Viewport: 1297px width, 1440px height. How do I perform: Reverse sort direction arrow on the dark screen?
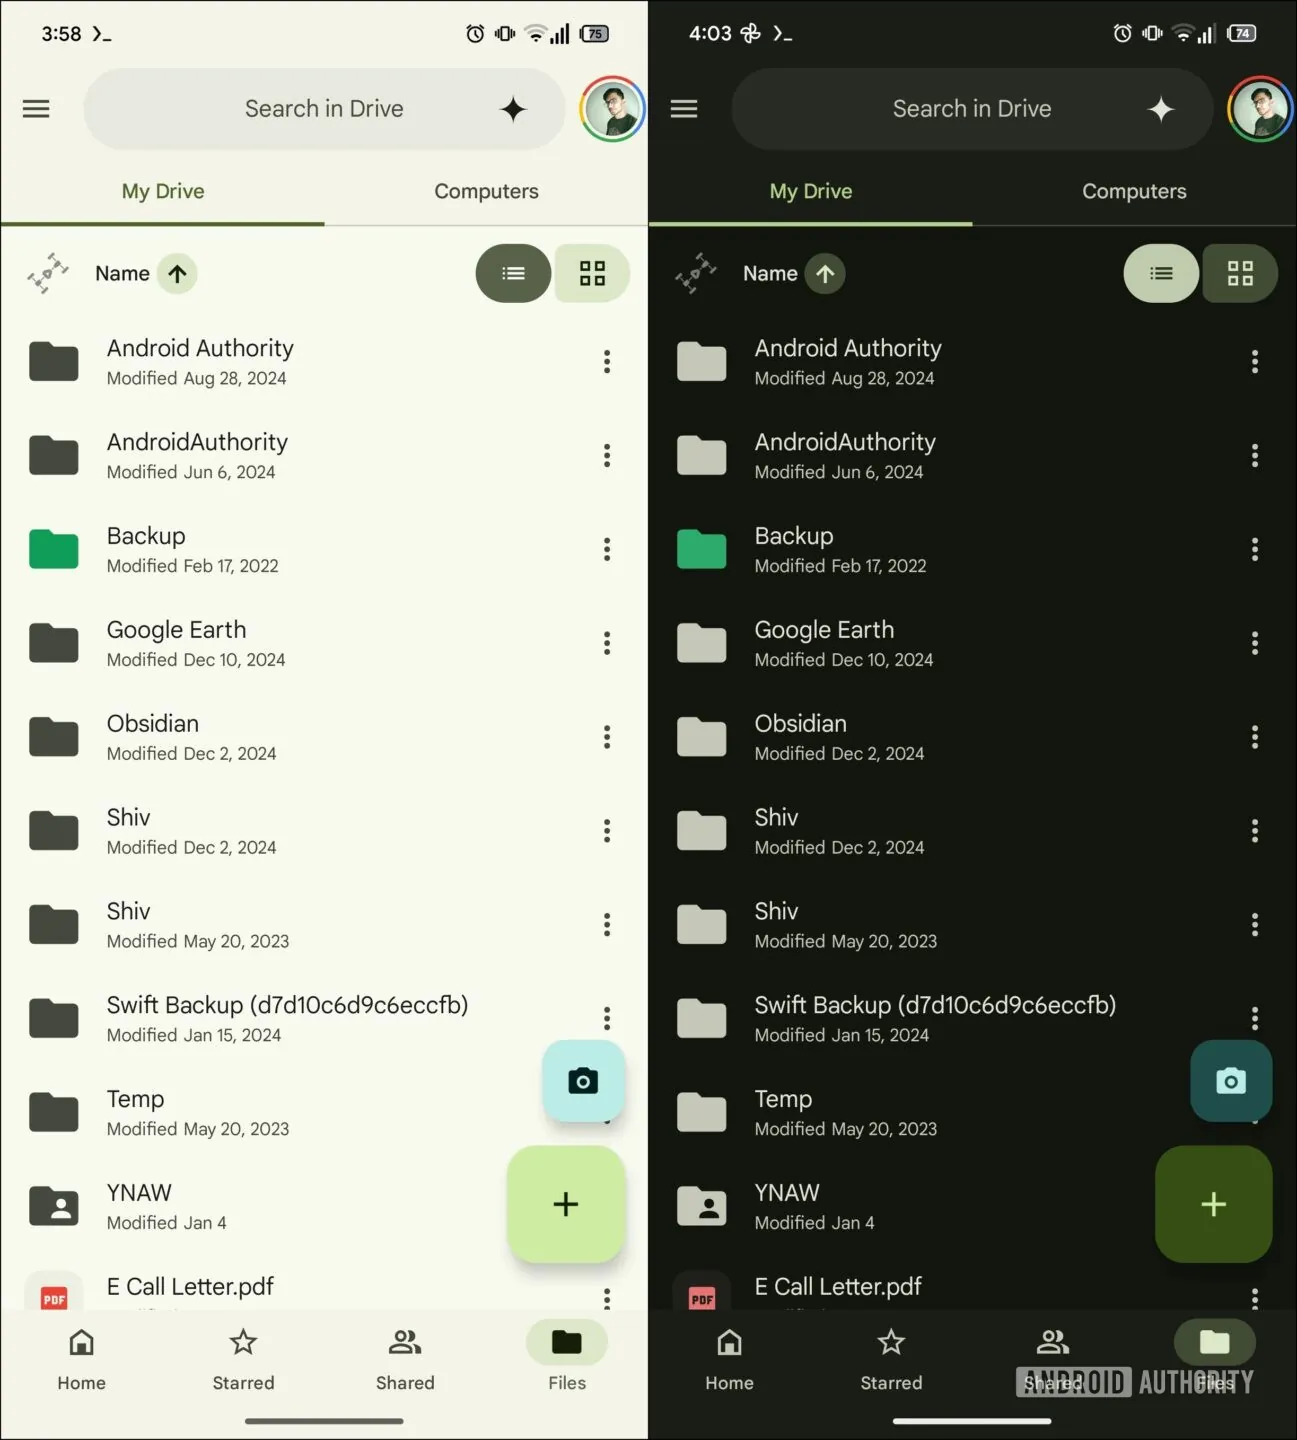pyautogui.click(x=825, y=273)
